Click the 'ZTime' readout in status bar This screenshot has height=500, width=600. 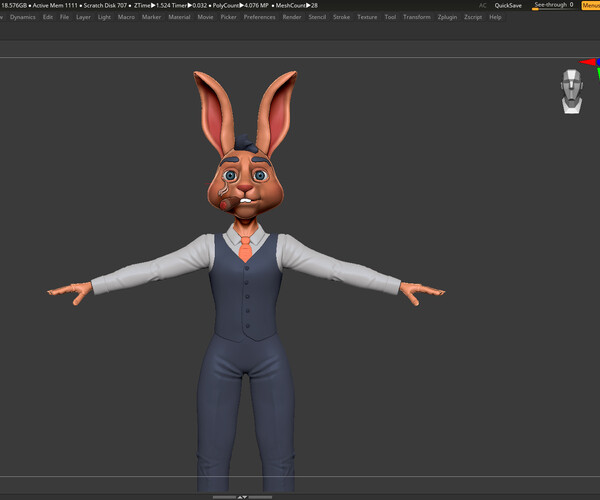pyautogui.click(x=150, y=5)
